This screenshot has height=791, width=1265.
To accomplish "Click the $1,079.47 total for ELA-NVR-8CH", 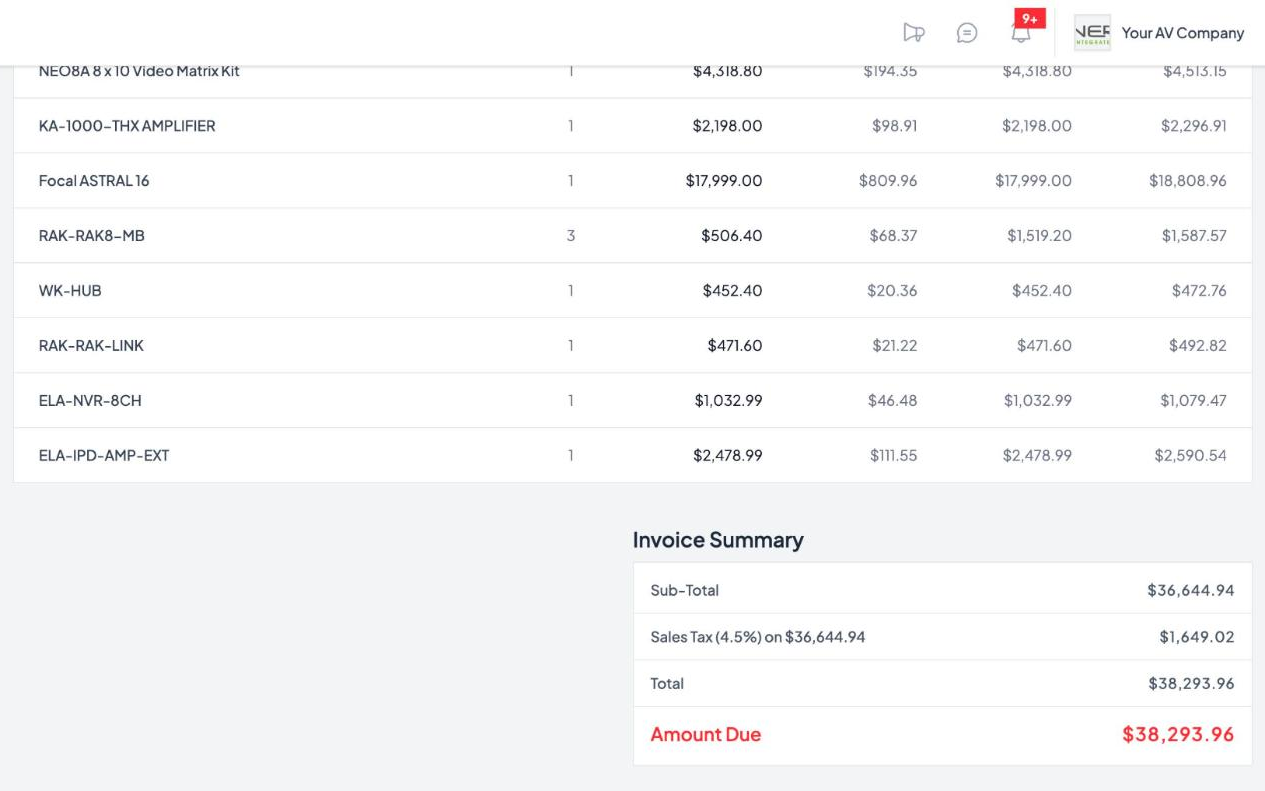I will coord(1193,401).
